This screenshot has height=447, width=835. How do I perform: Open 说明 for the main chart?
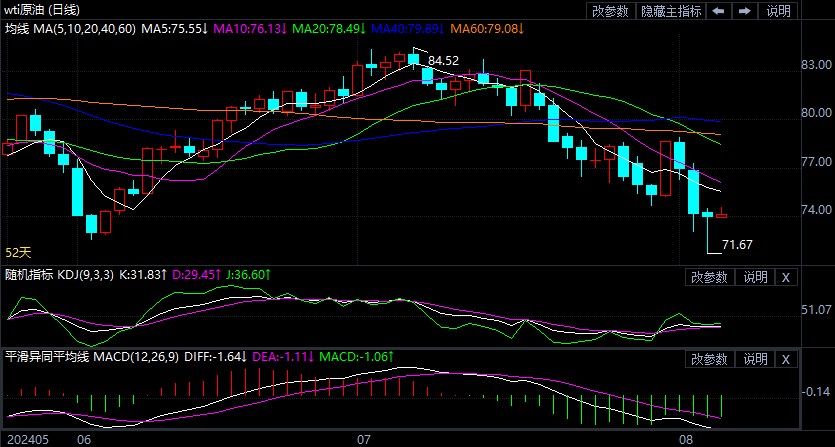tap(779, 11)
